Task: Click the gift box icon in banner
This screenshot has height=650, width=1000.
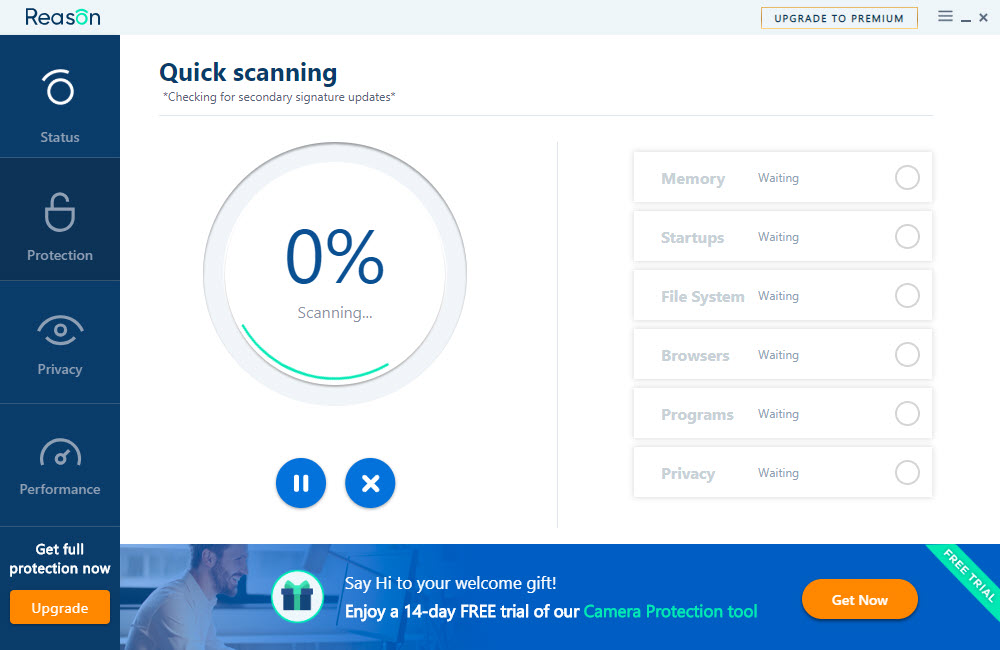Action: pyautogui.click(x=297, y=597)
